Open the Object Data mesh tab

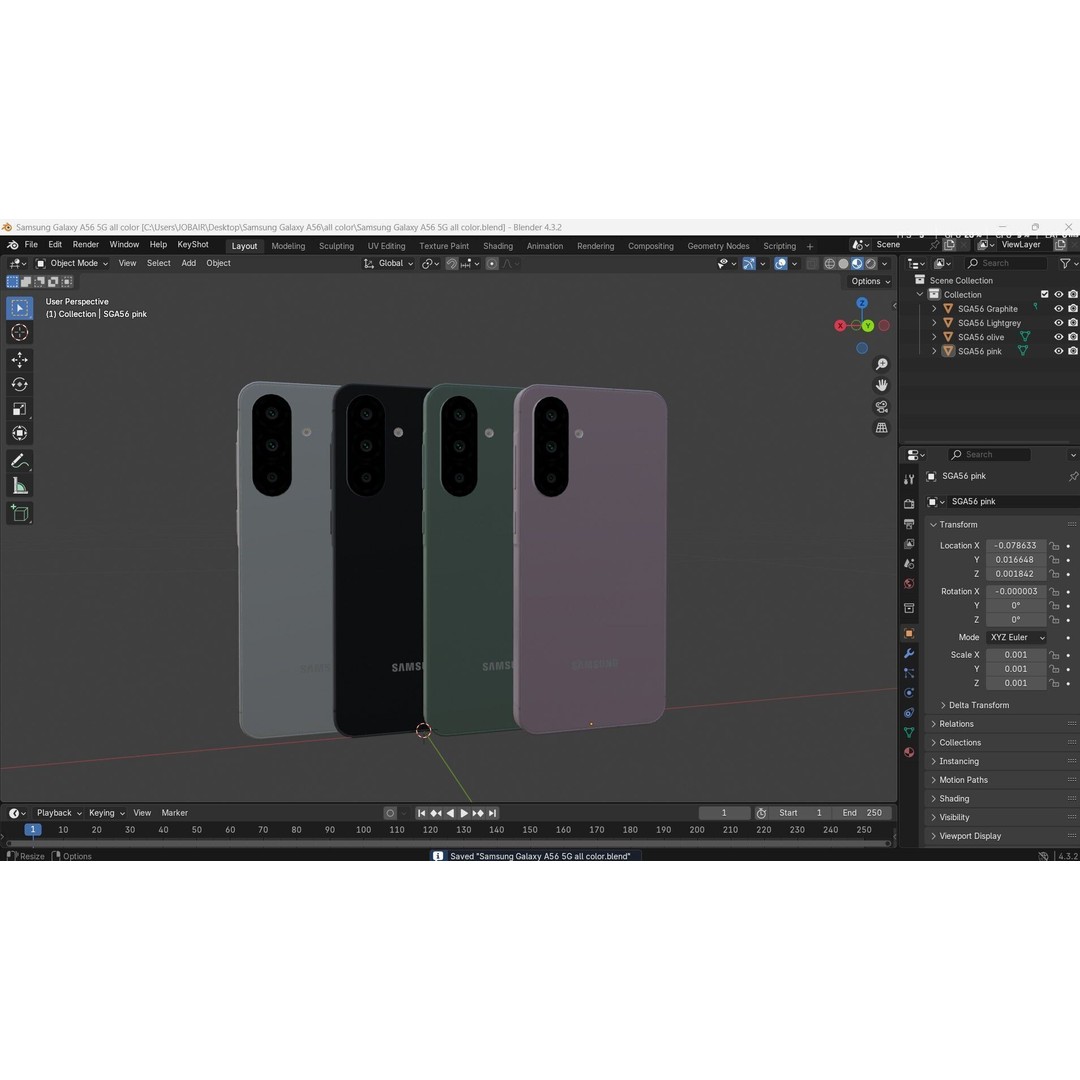point(909,732)
